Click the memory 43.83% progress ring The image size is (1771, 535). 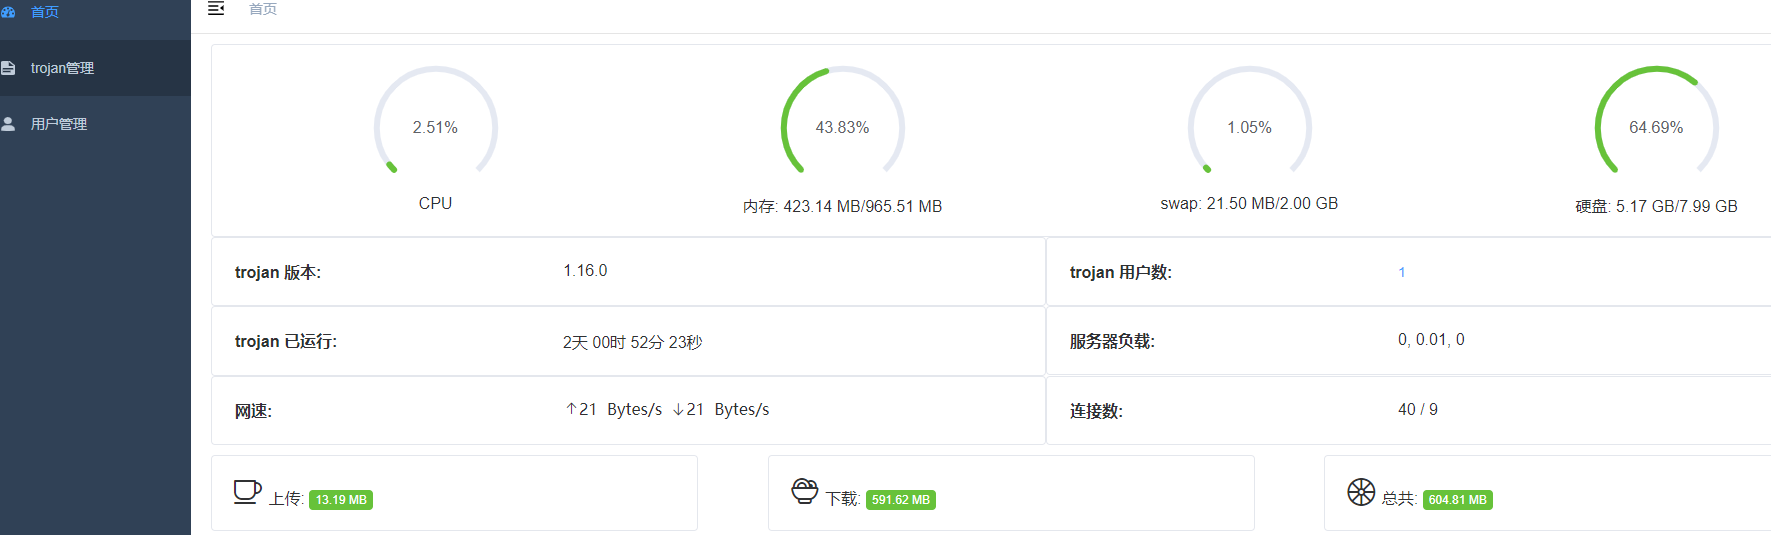[843, 127]
